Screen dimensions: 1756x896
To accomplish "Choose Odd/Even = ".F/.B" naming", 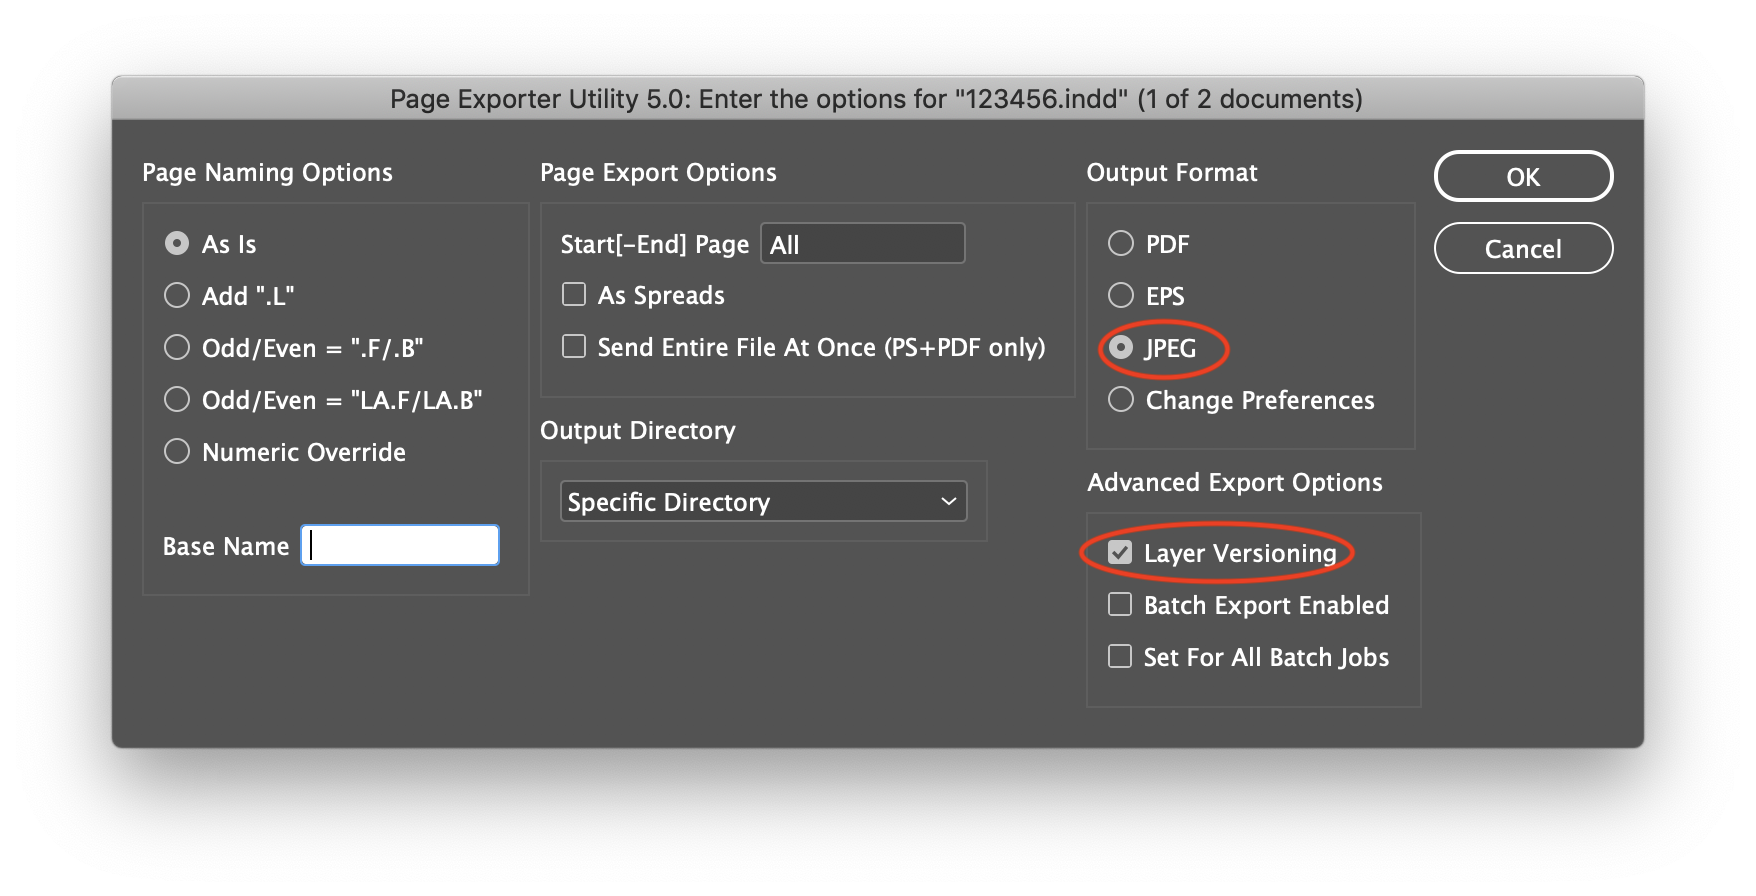I will coord(177,346).
